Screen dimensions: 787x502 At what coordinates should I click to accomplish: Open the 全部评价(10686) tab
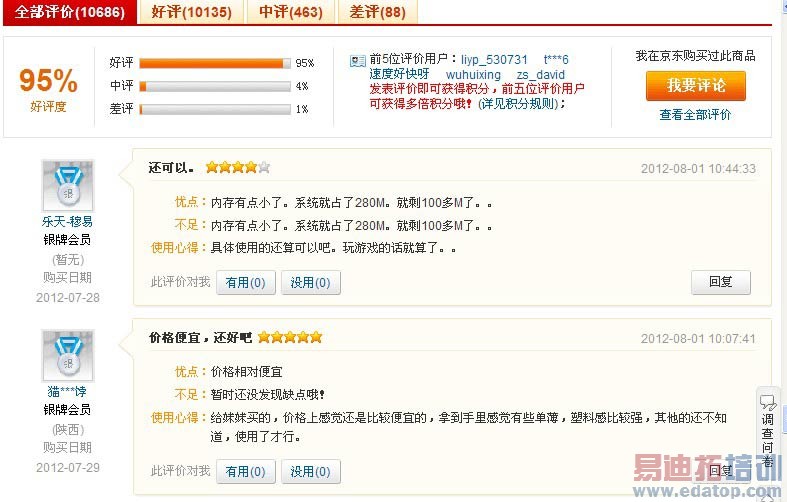coord(70,12)
